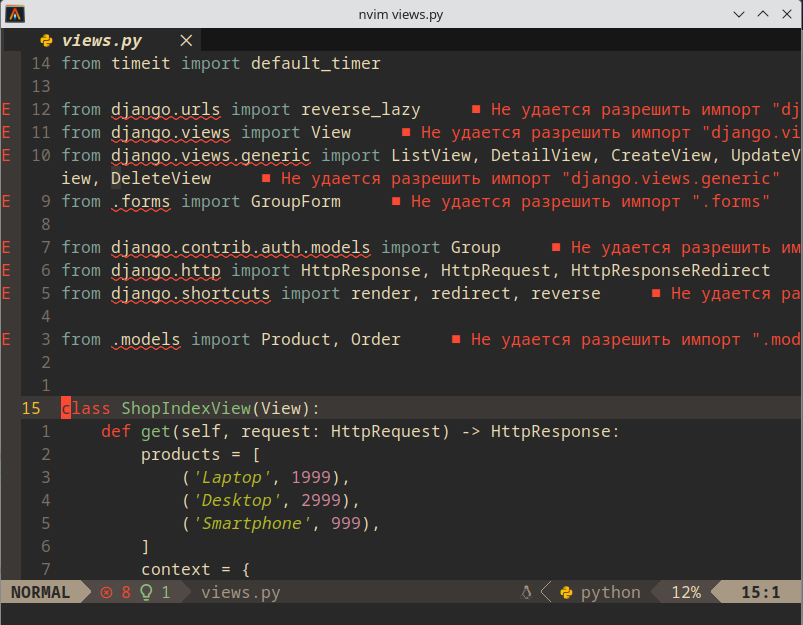803x625 pixels.
Task: Click red diagnostic square after Product, Order
Action: tap(456, 339)
